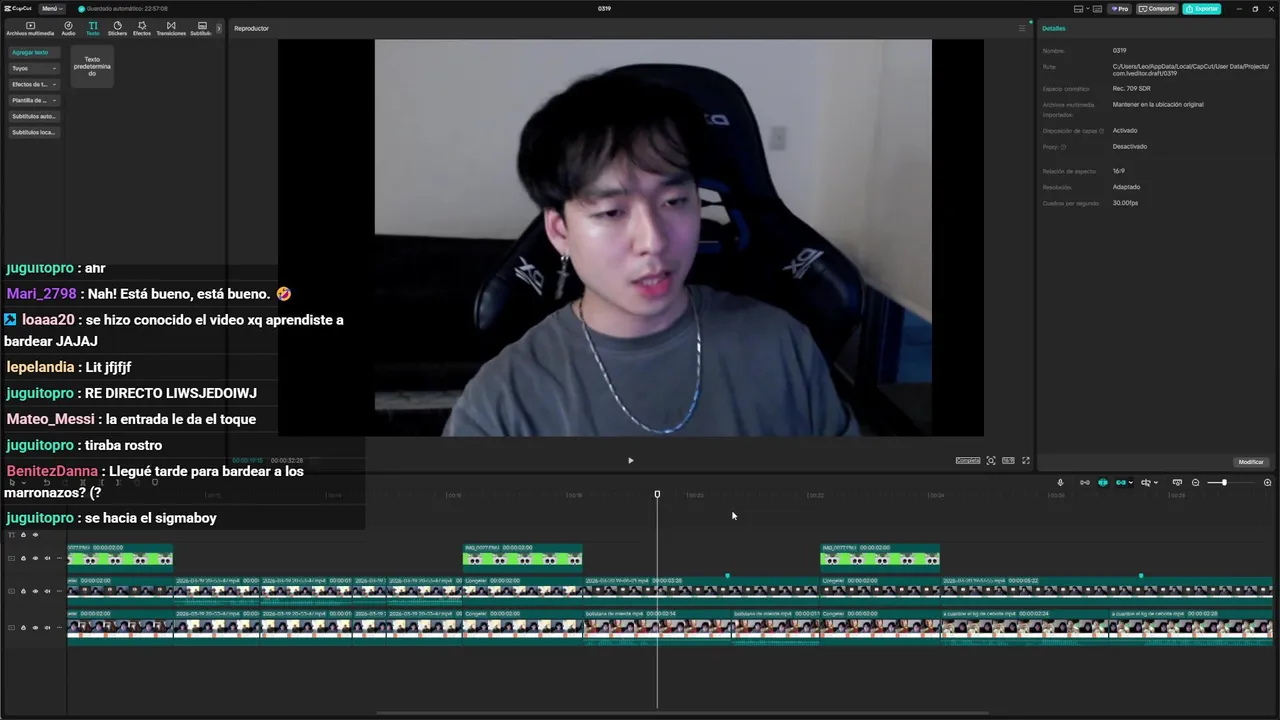This screenshot has height=720, width=1280.
Task: Click the timeline playhead marker
Action: tap(657, 494)
